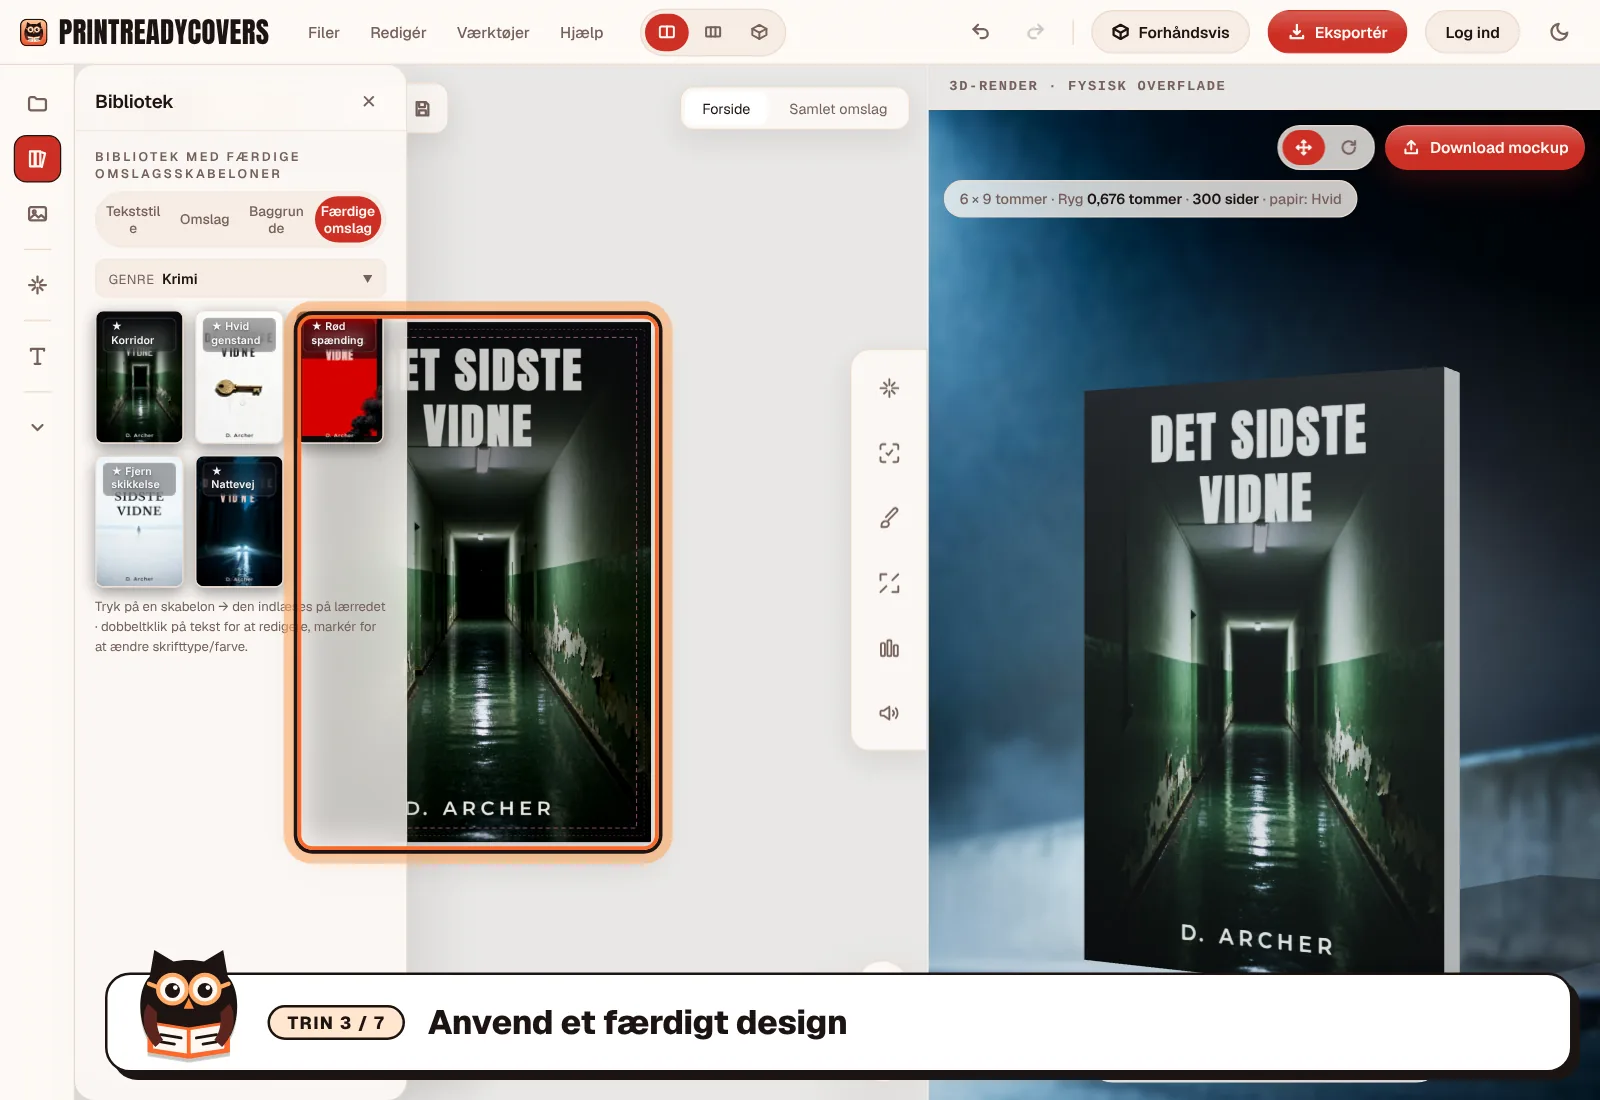Select the sparkle effects sidebar icon

[x=37, y=285]
